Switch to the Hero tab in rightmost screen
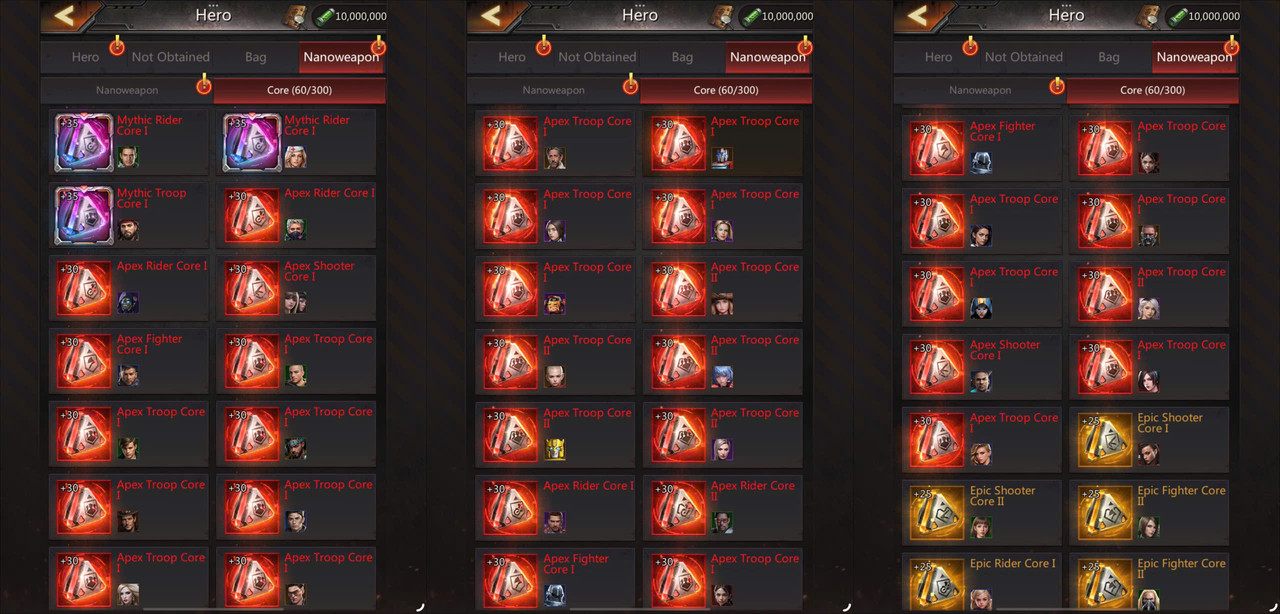Image resolution: width=1280 pixels, height=614 pixels. (938, 57)
